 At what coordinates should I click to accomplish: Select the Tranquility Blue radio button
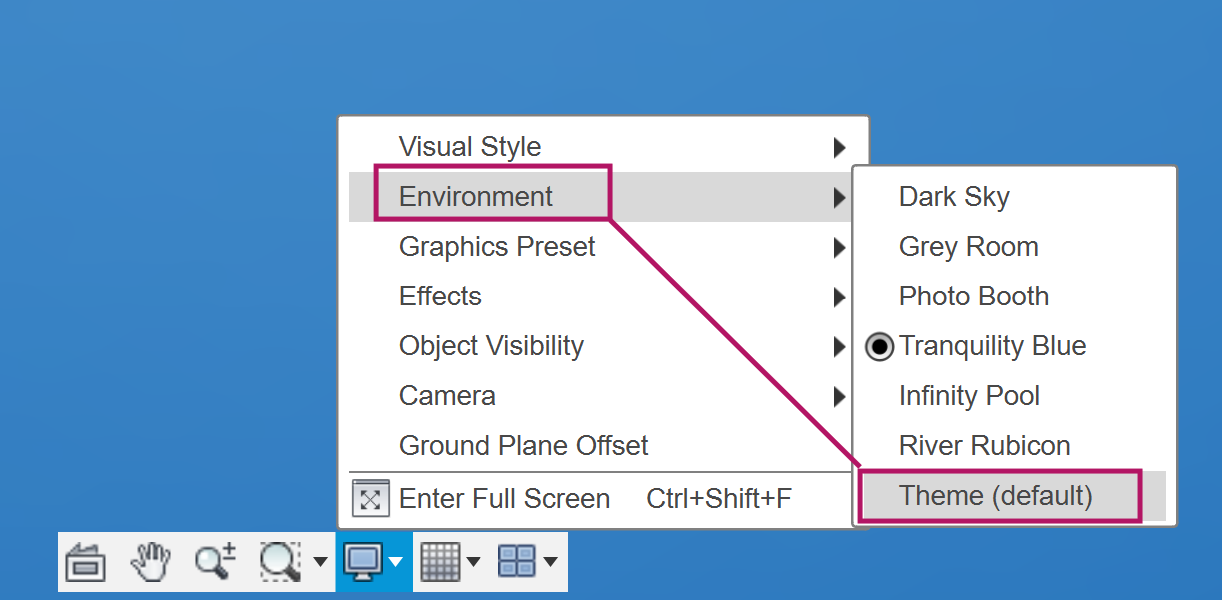coord(879,347)
